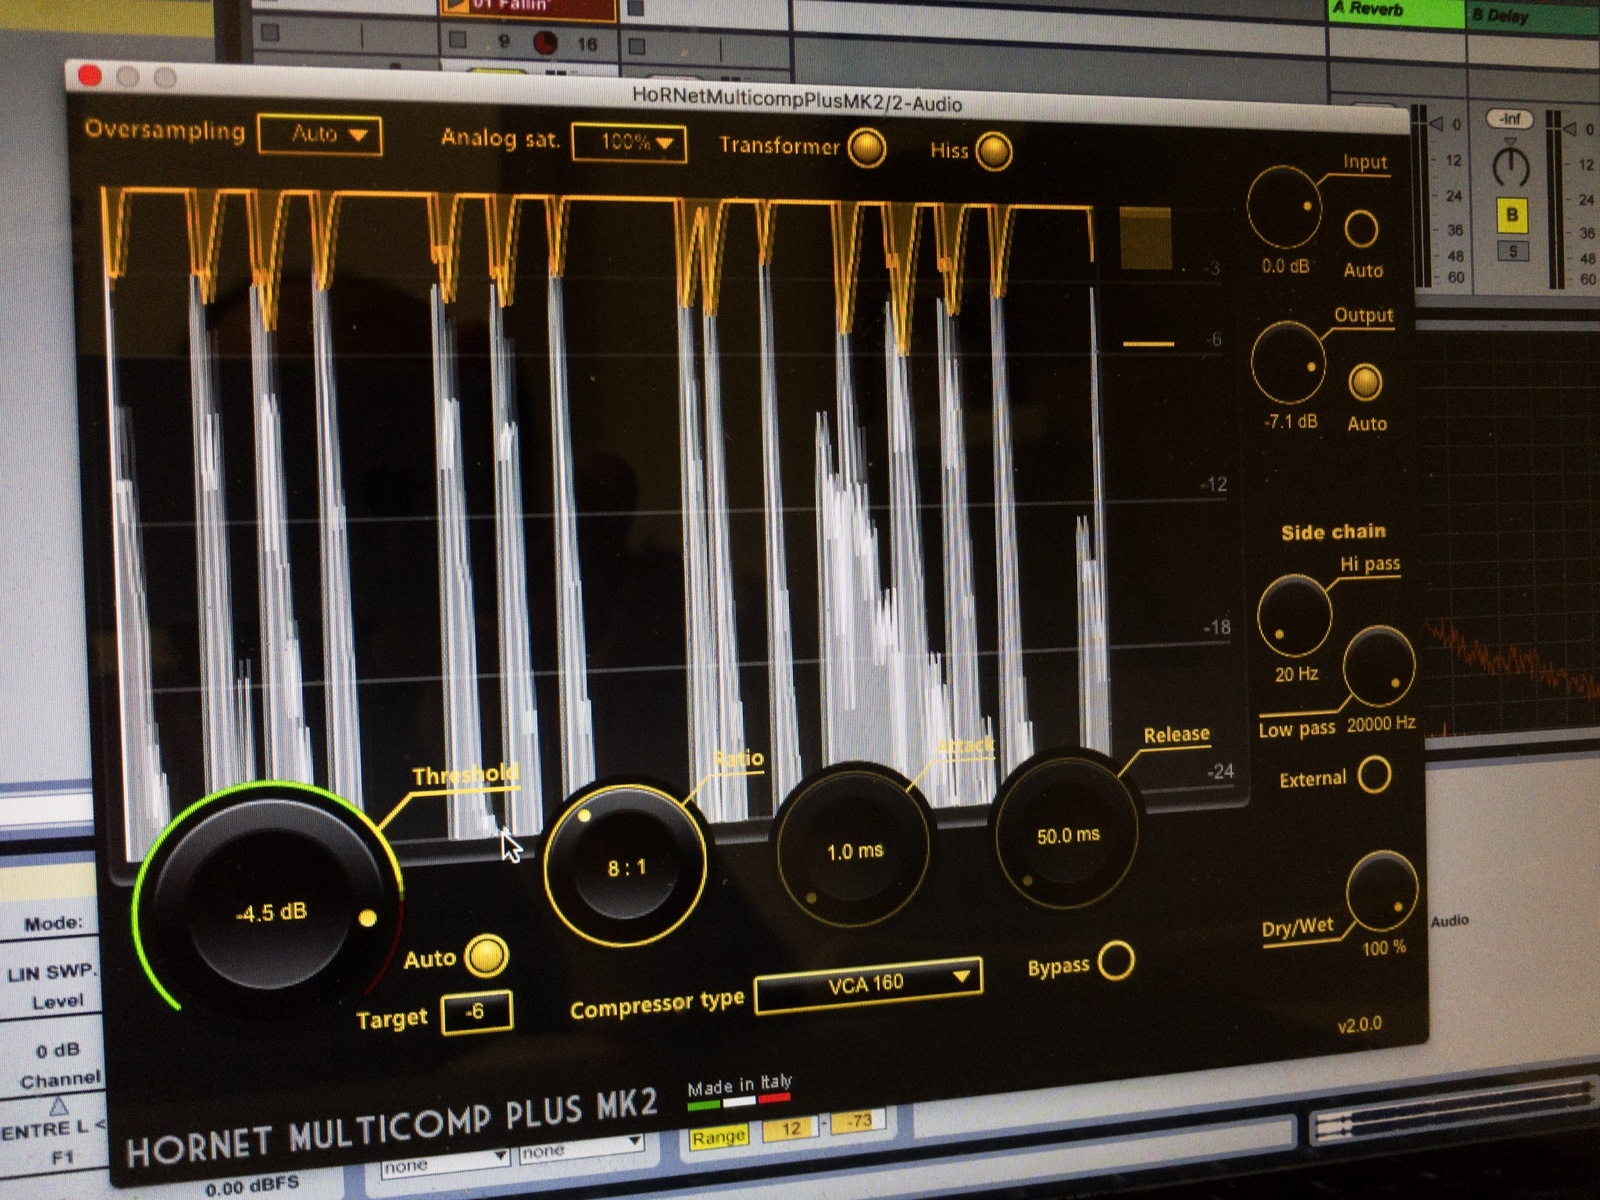The image size is (1600, 1200).
Task: Click the Threshold label above the big knob
Action: click(x=464, y=774)
